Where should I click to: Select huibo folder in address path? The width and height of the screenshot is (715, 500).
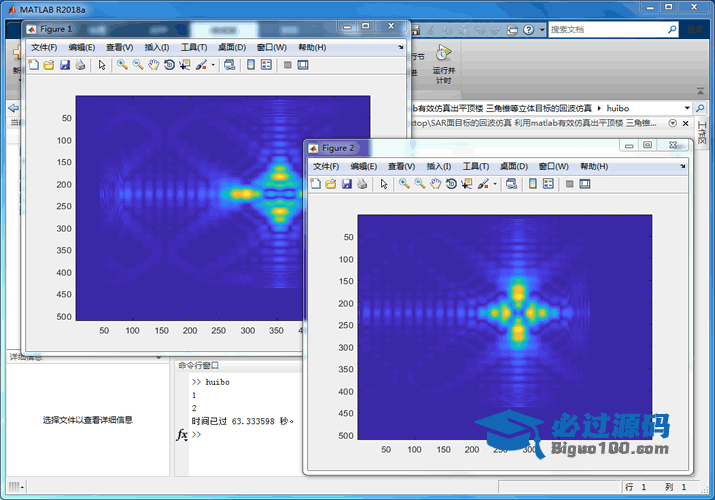(617, 108)
